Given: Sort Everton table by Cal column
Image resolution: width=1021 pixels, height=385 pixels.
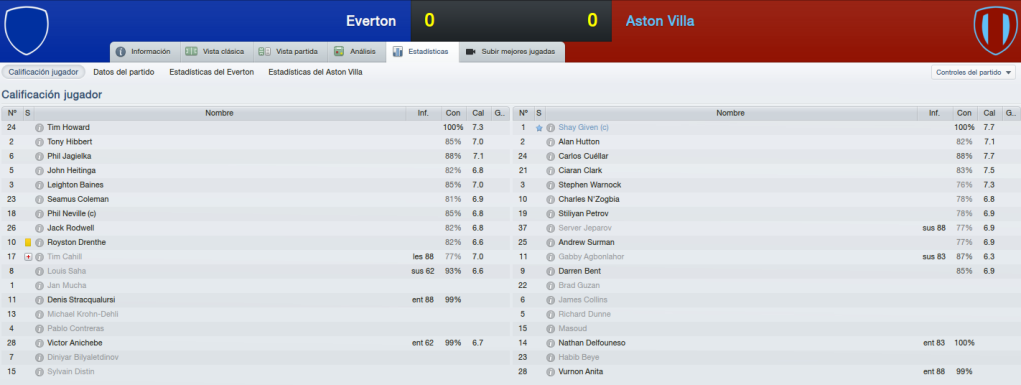Looking at the screenshot, I should coord(479,113).
